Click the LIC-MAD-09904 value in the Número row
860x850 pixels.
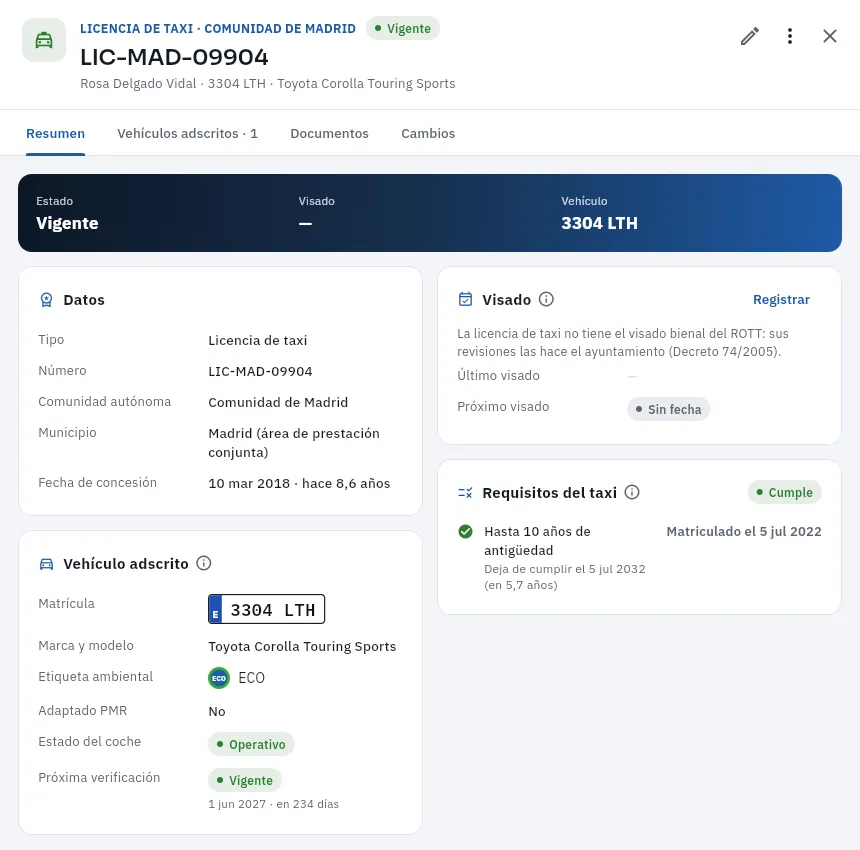coord(260,371)
